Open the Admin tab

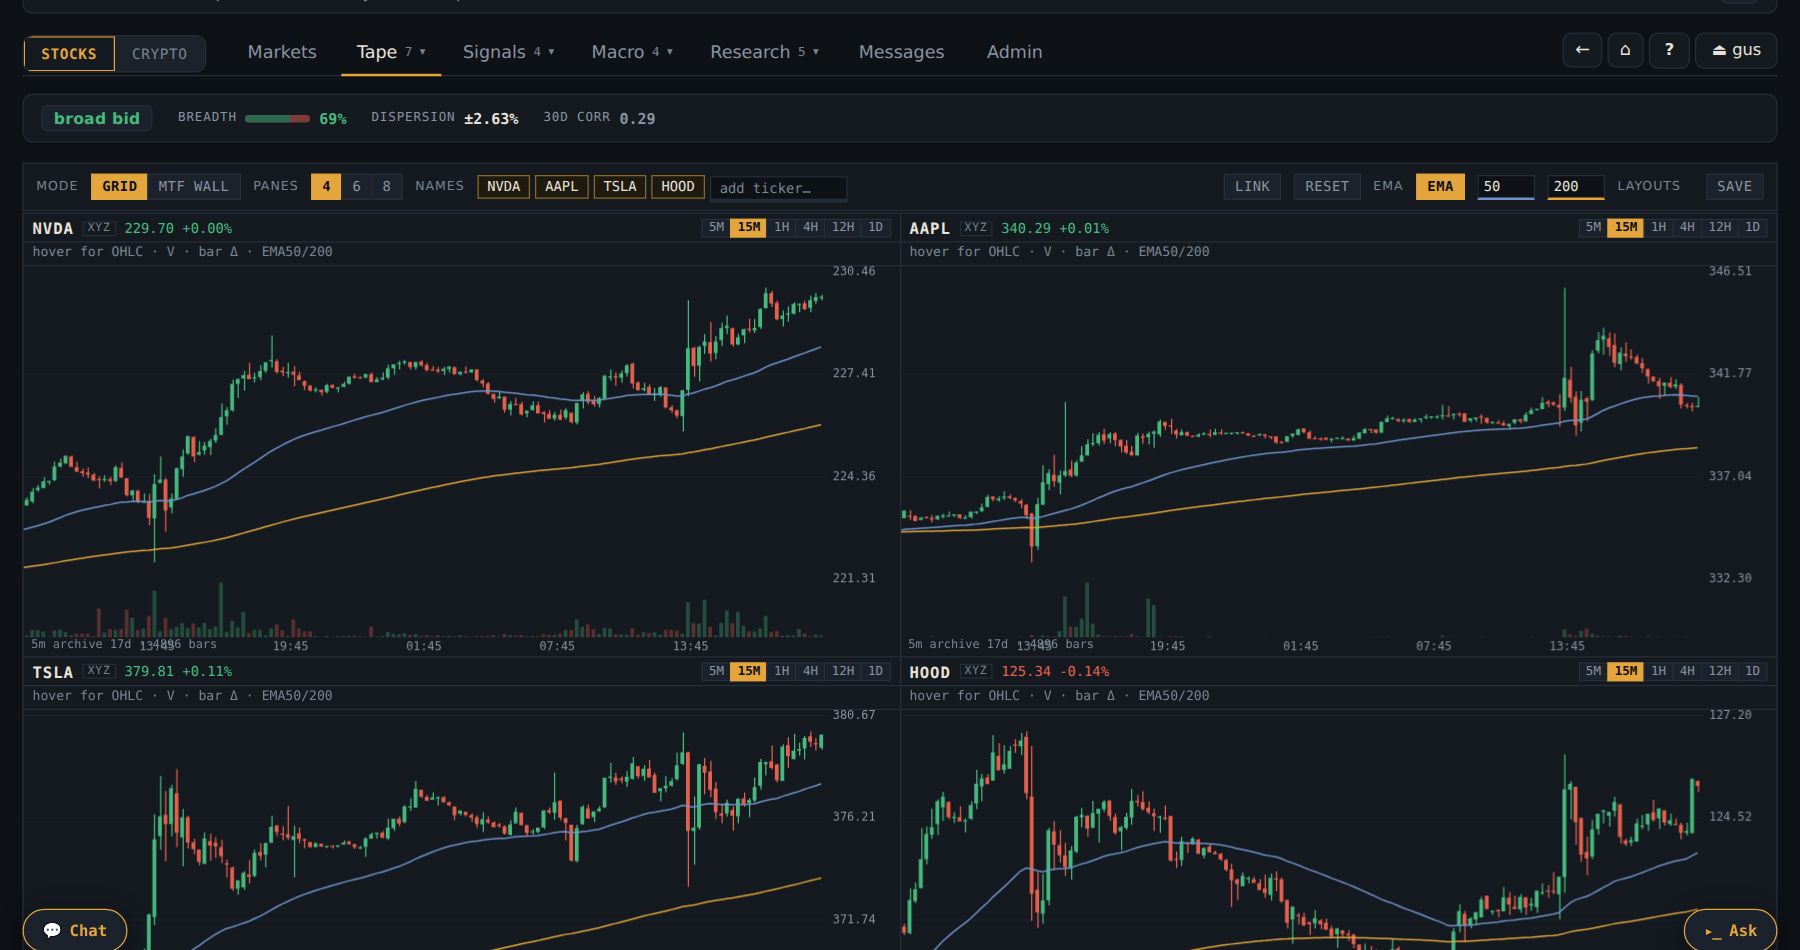(x=1014, y=52)
